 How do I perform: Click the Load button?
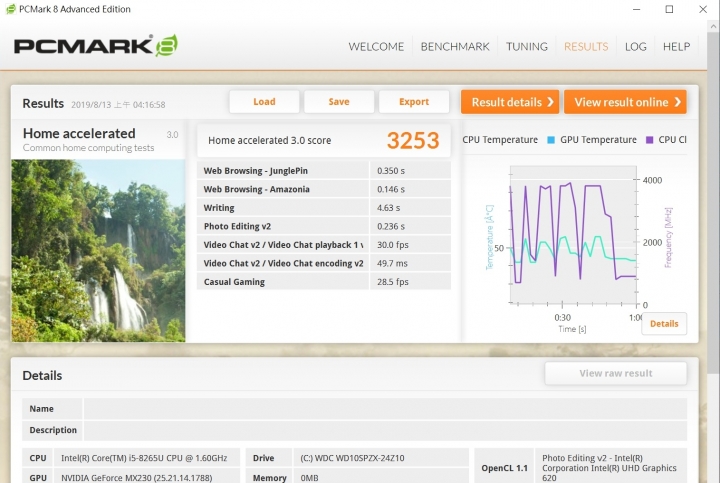click(264, 102)
